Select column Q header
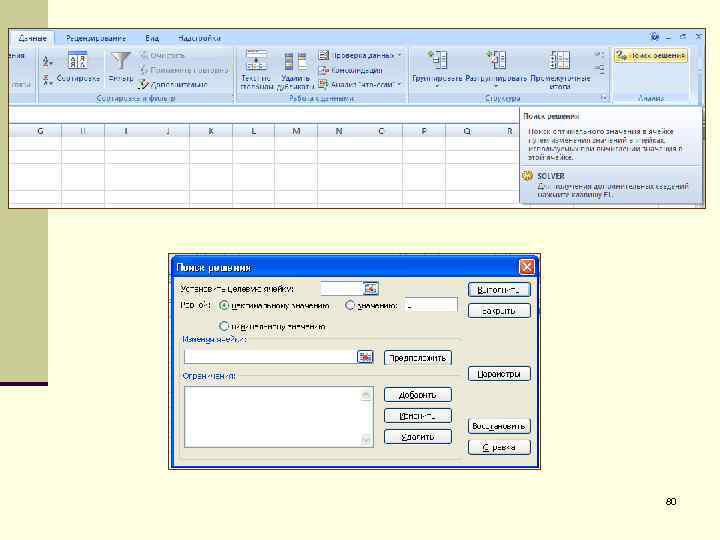Image resolution: width=720 pixels, height=540 pixels. 467,131
